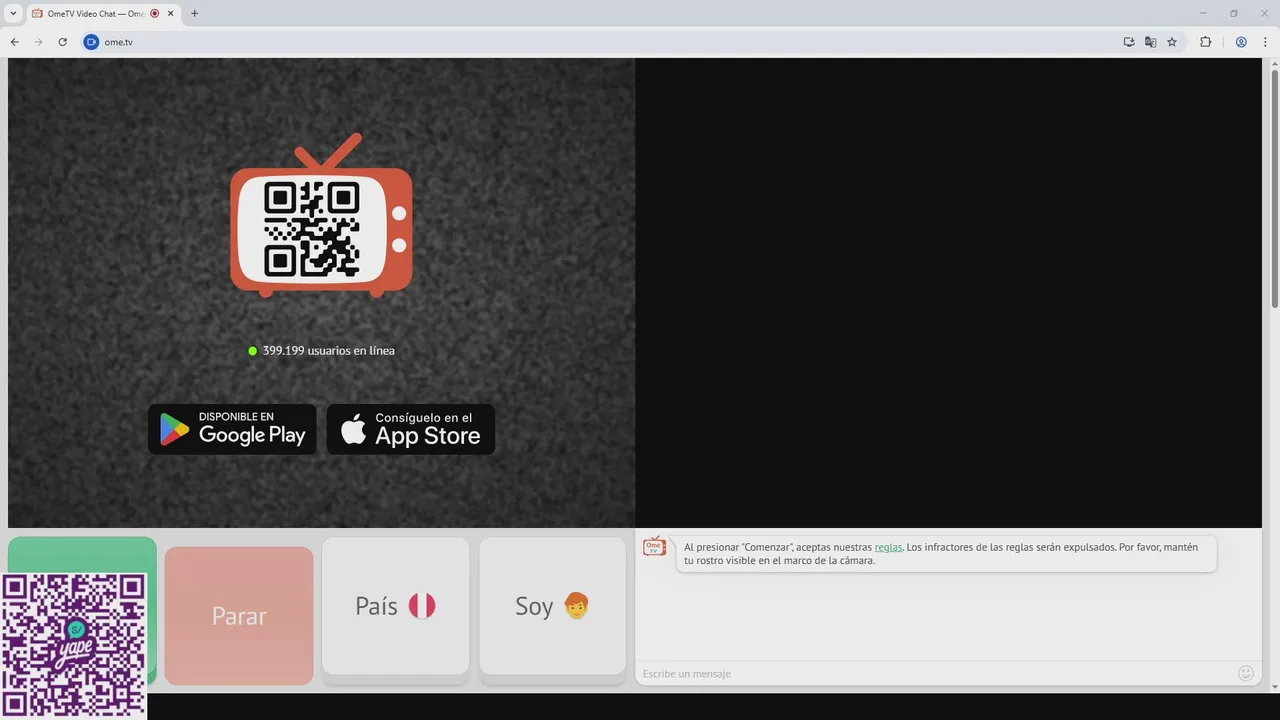Reload the ome.tv page
The height and width of the screenshot is (720, 1280).
(x=62, y=42)
